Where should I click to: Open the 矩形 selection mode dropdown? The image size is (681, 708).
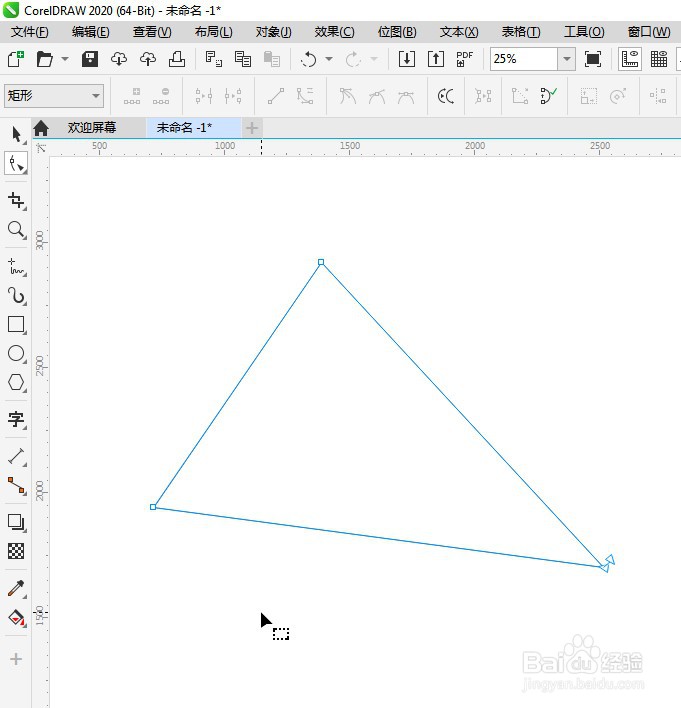point(54,96)
